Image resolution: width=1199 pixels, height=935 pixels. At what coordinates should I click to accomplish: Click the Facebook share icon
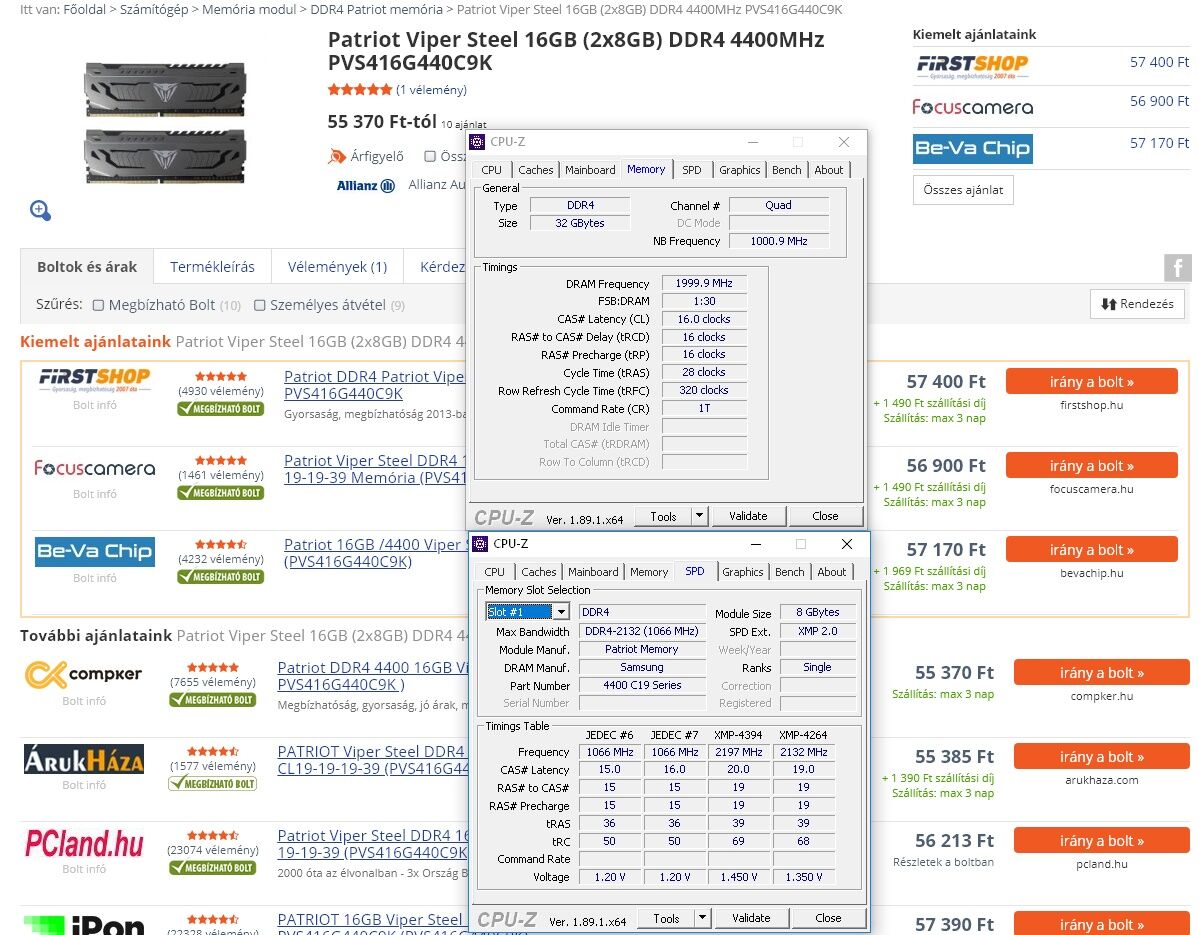pos(1178,268)
